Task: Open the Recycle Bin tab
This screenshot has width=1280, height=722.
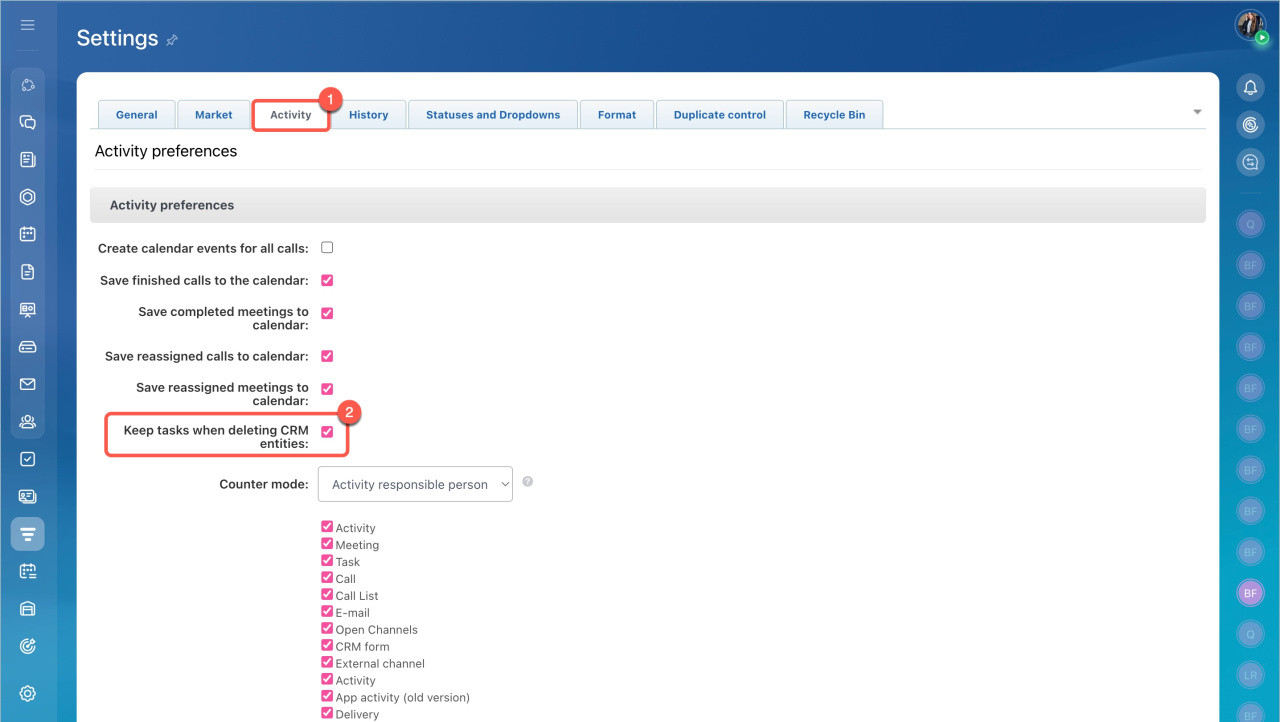Action: [834, 115]
